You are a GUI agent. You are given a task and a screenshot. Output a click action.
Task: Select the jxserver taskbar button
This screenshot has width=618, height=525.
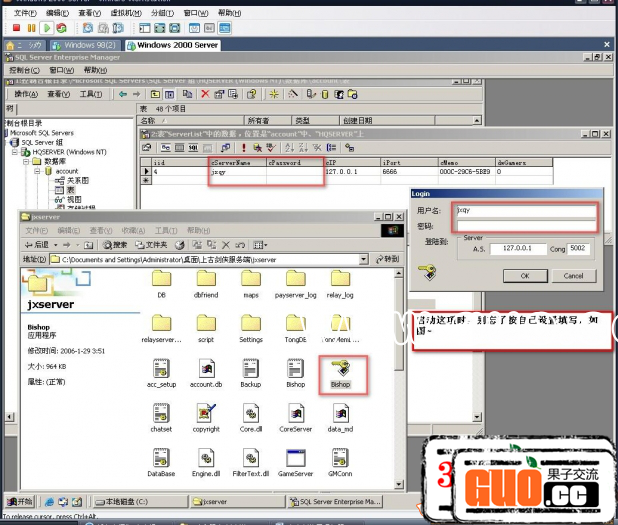point(238,501)
